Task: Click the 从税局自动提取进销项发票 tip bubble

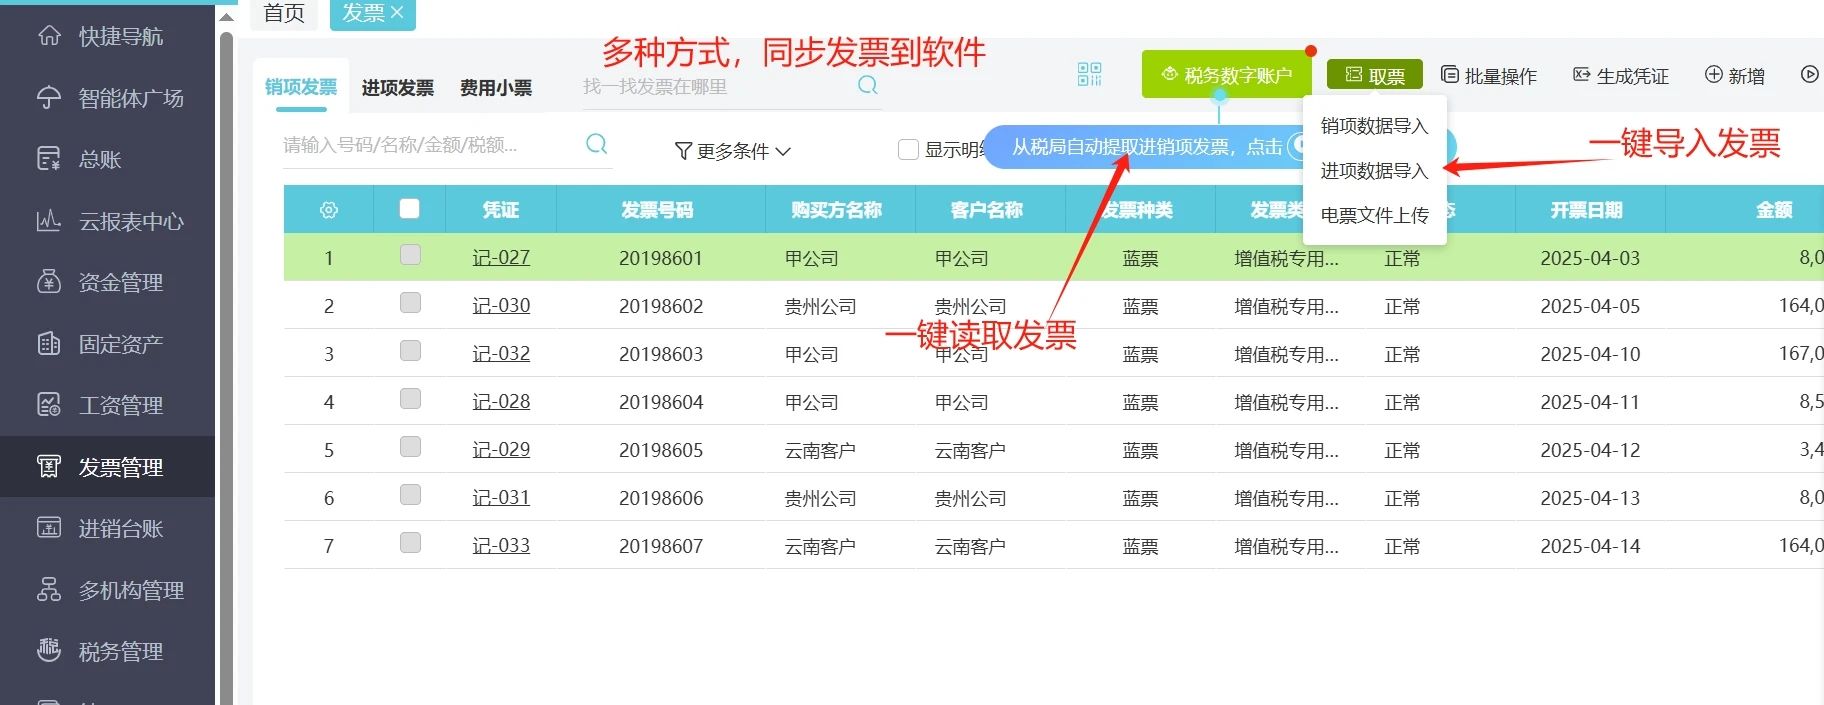Action: [1145, 147]
